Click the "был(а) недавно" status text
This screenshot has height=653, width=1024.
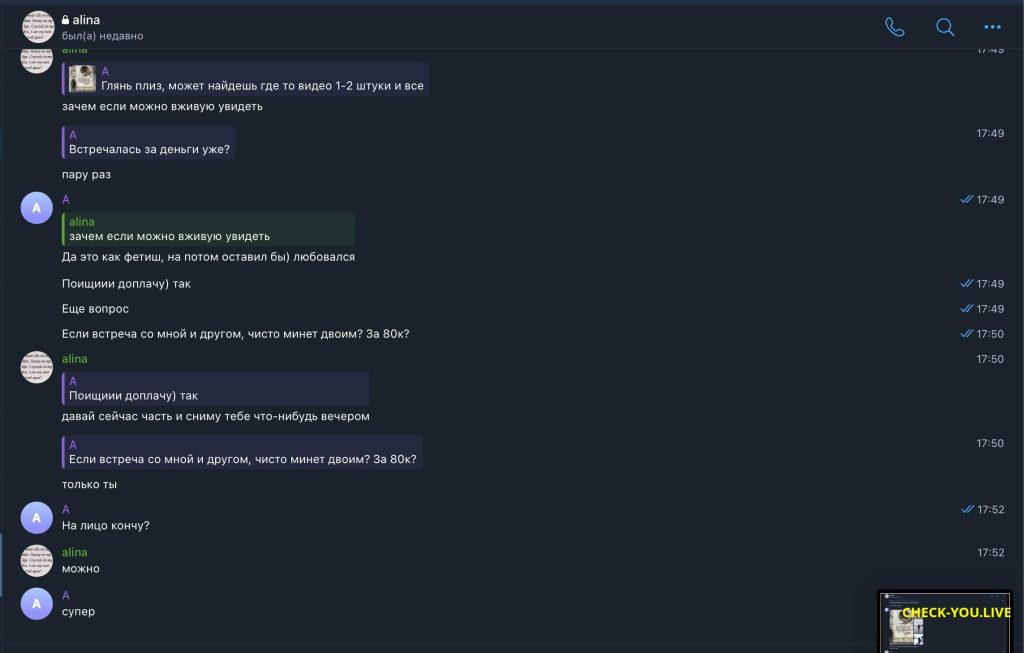click(102, 36)
